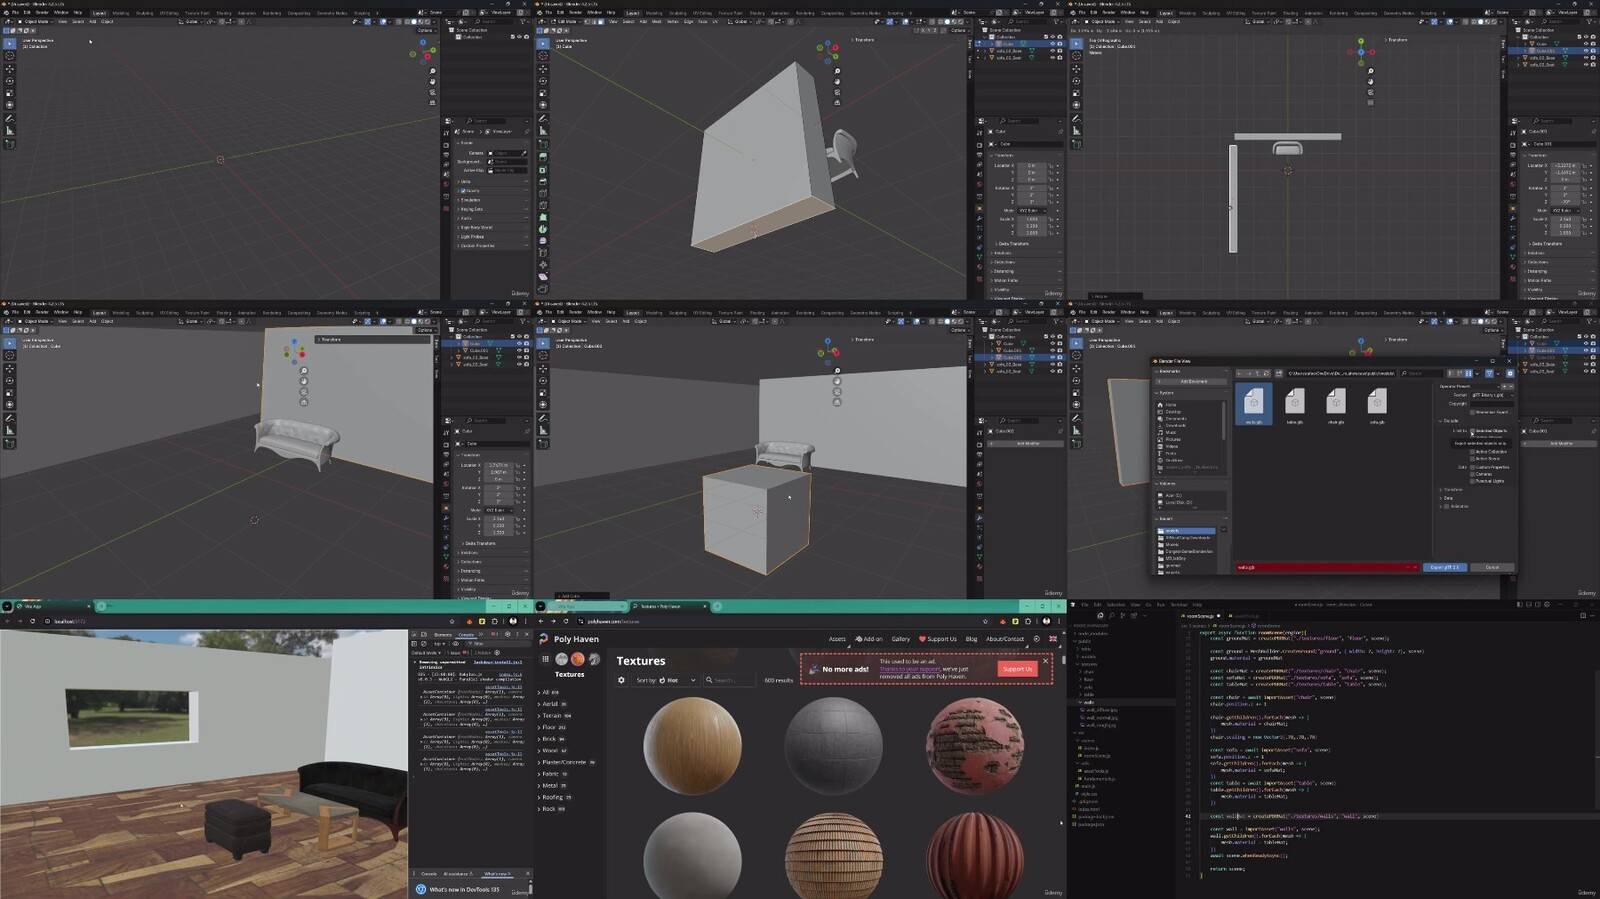Toggle the Animation checkbox in the glTF export dialog
The height and width of the screenshot is (899, 1600).
point(1446,507)
